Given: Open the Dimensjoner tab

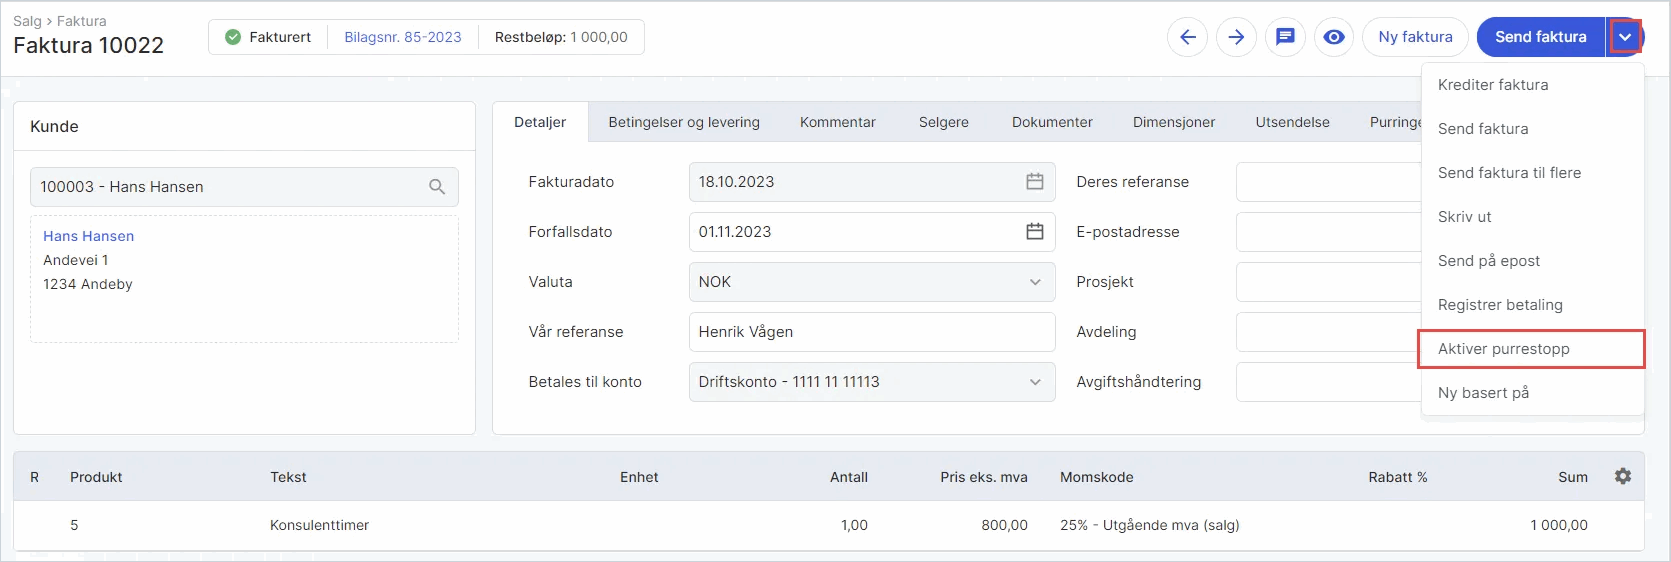Looking at the screenshot, I should click(1174, 122).
